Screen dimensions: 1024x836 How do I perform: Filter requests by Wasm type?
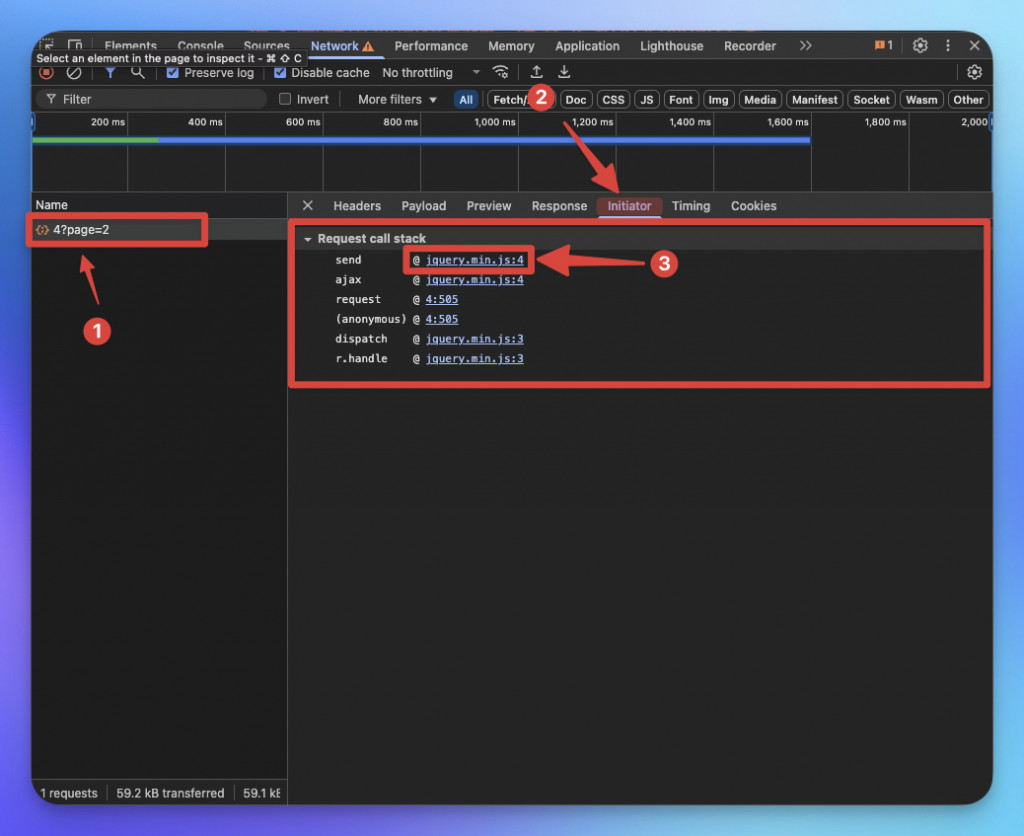tap(921, 100)
